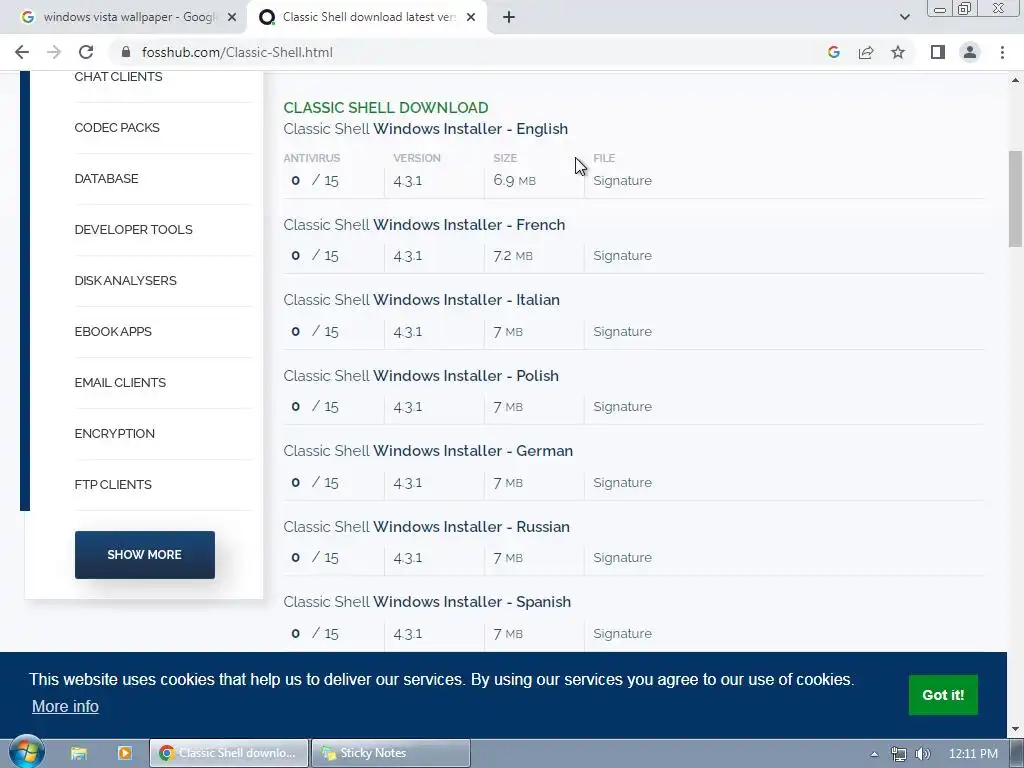Click the 7.2 MB size value
1024x768 pixels.
[513, 255]
